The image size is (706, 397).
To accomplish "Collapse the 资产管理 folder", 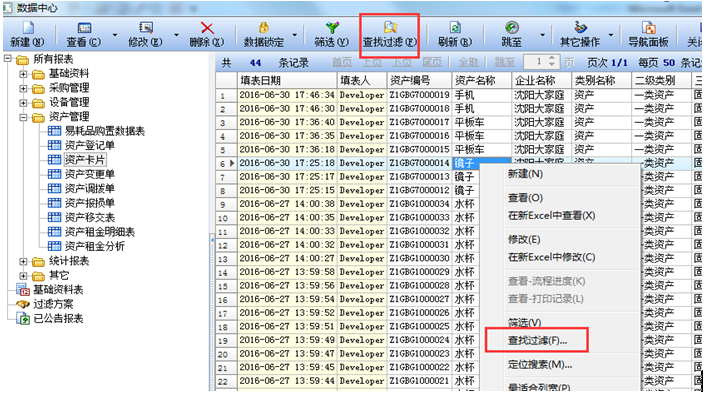I will [x=23, y=117].
